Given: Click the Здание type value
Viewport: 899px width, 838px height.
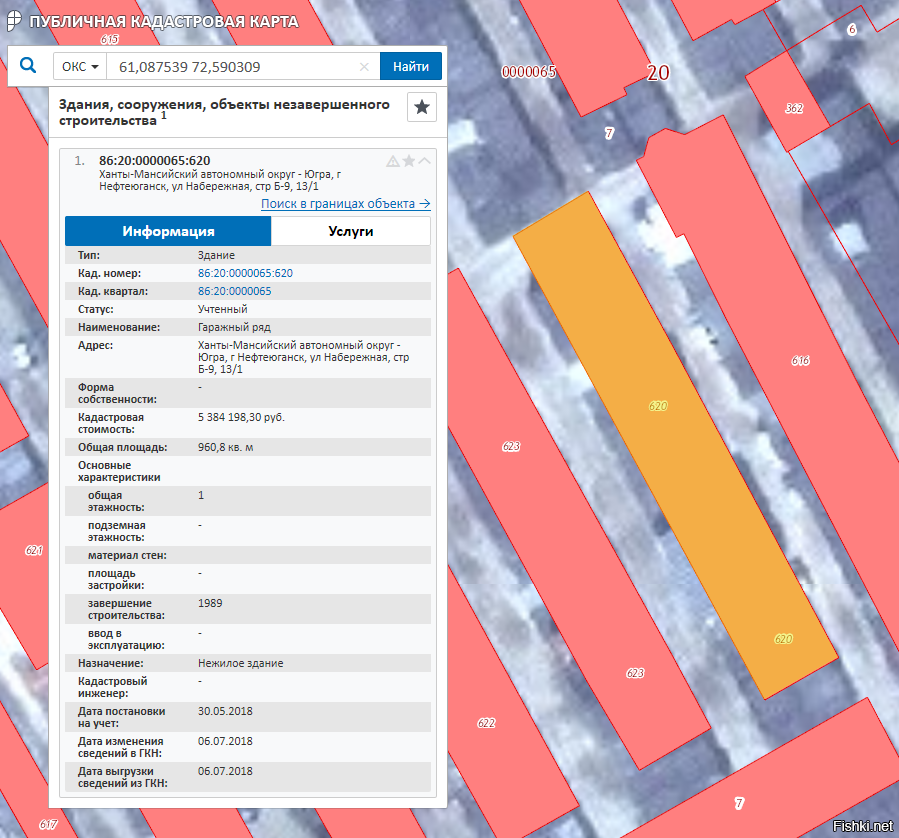Looking at the screenshot, I should click(x=216, y=255).
